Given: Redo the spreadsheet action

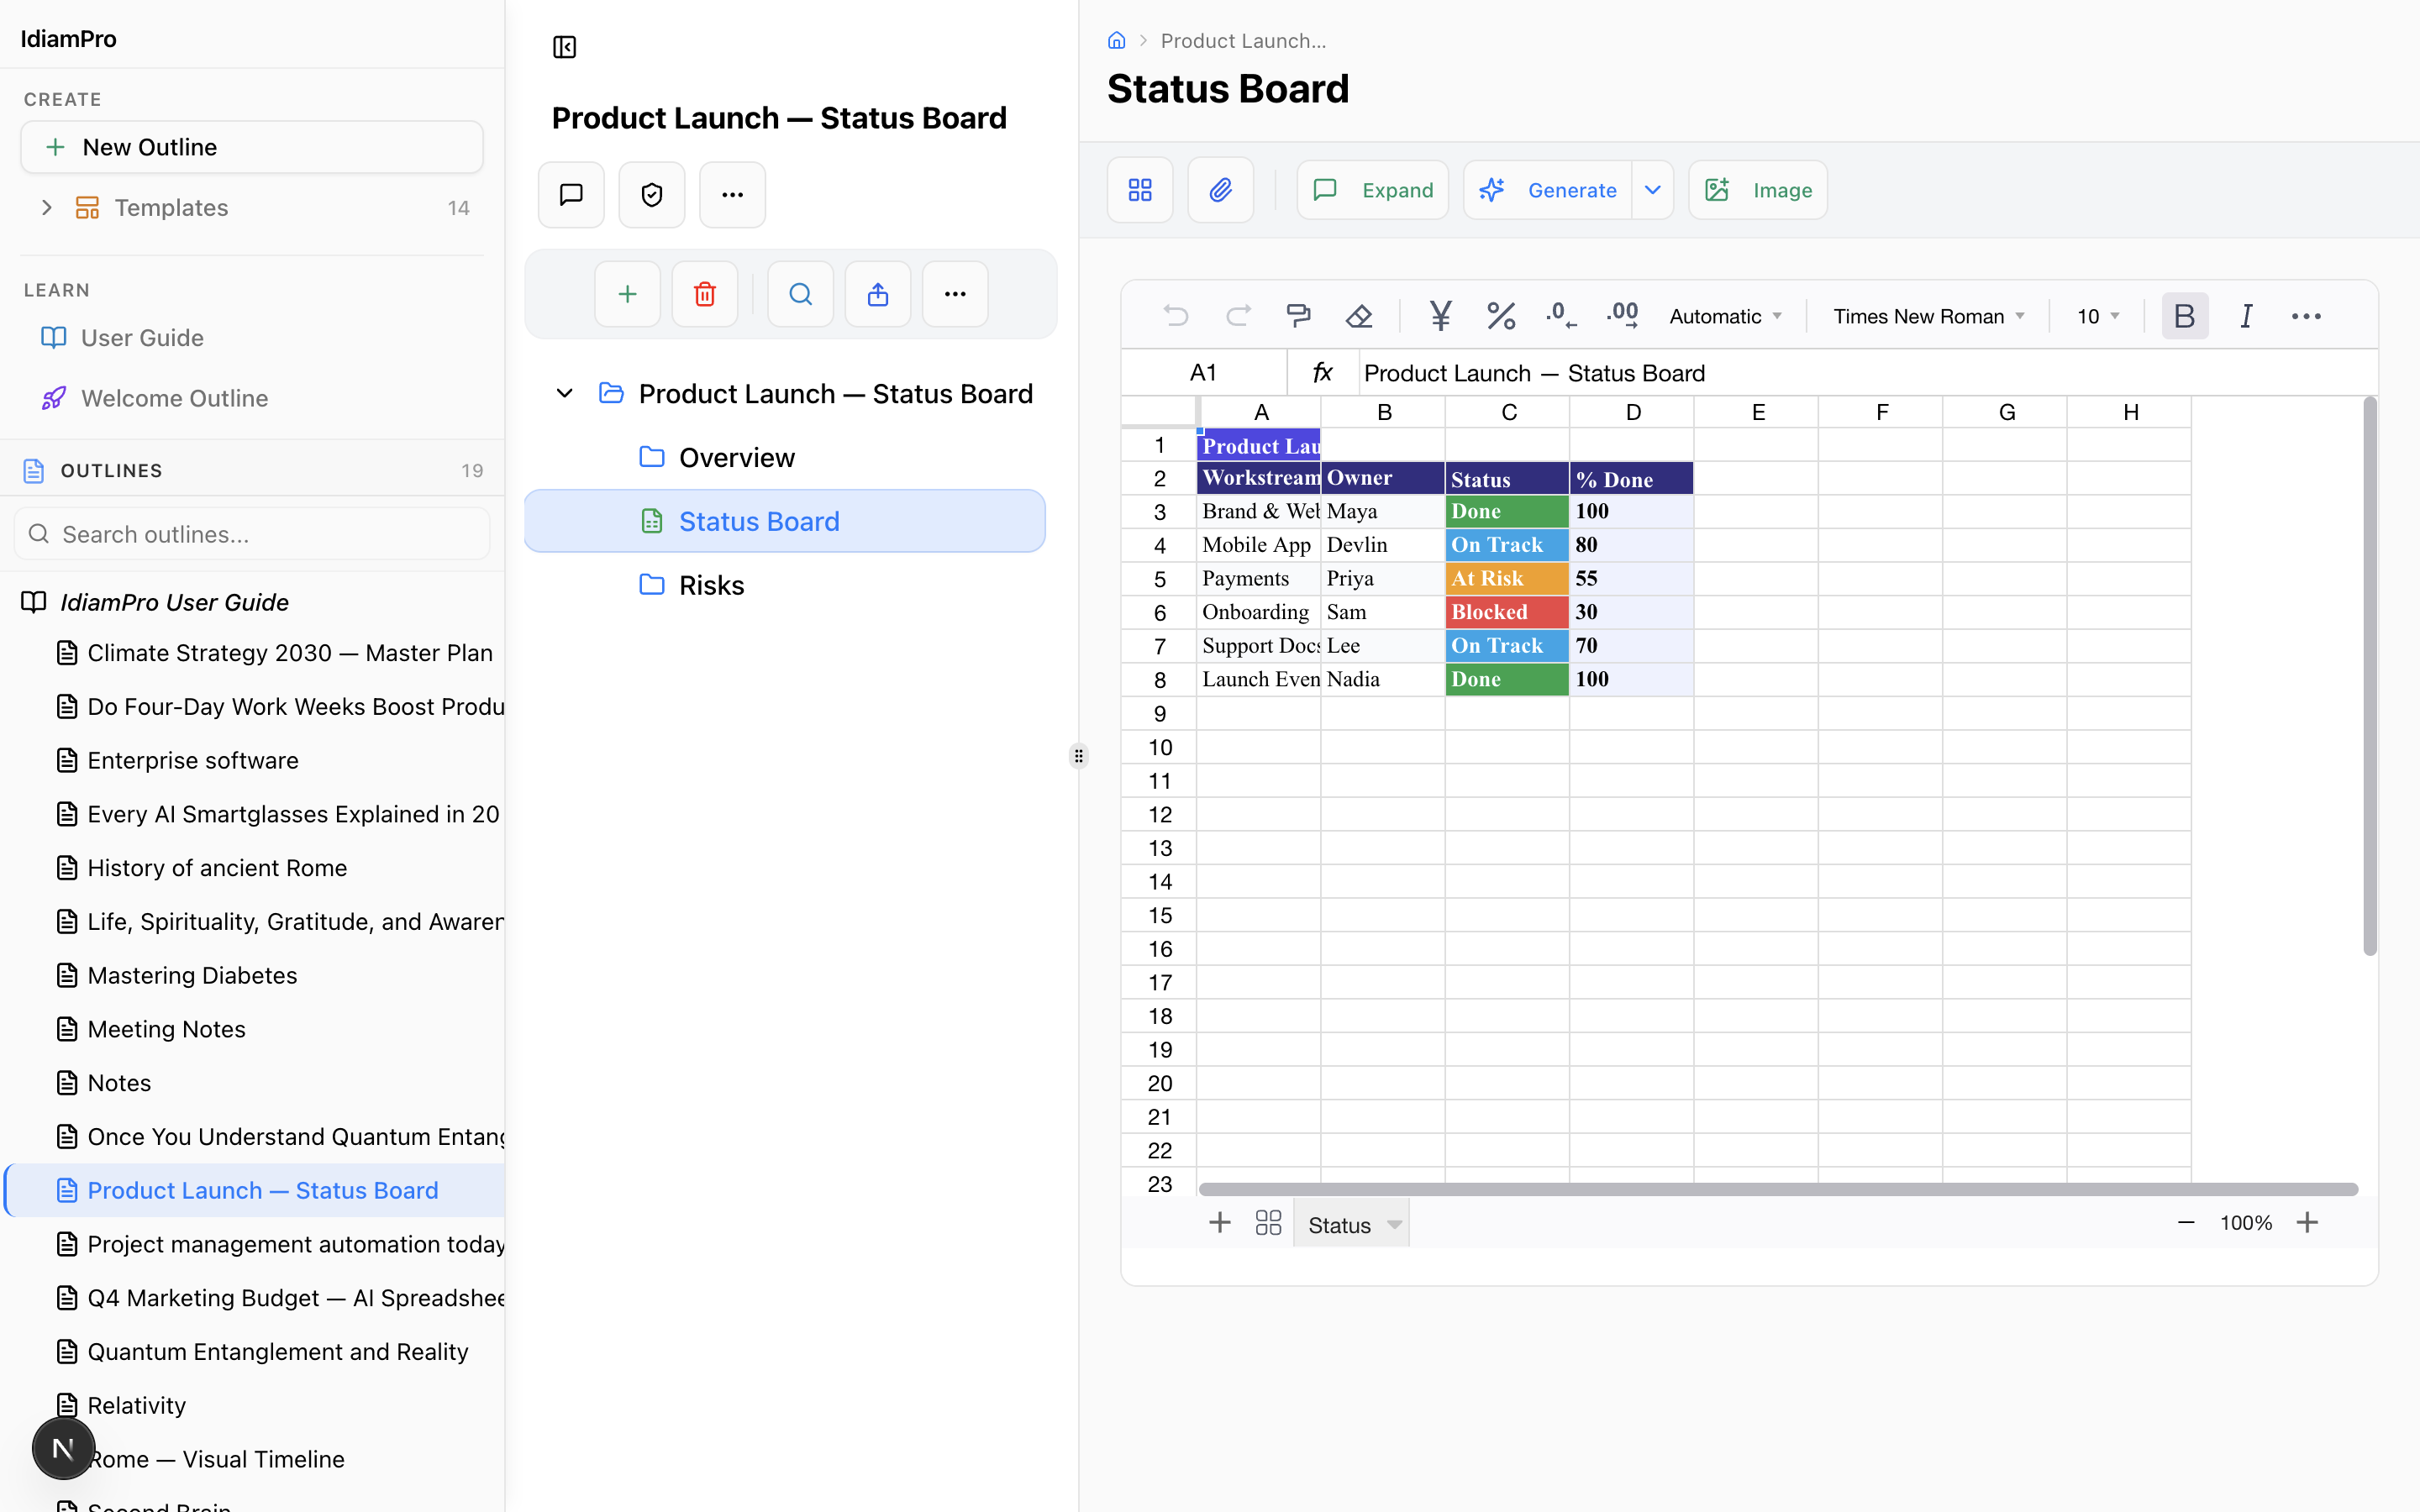Looking at the screenshot, I should (1238, 316).
